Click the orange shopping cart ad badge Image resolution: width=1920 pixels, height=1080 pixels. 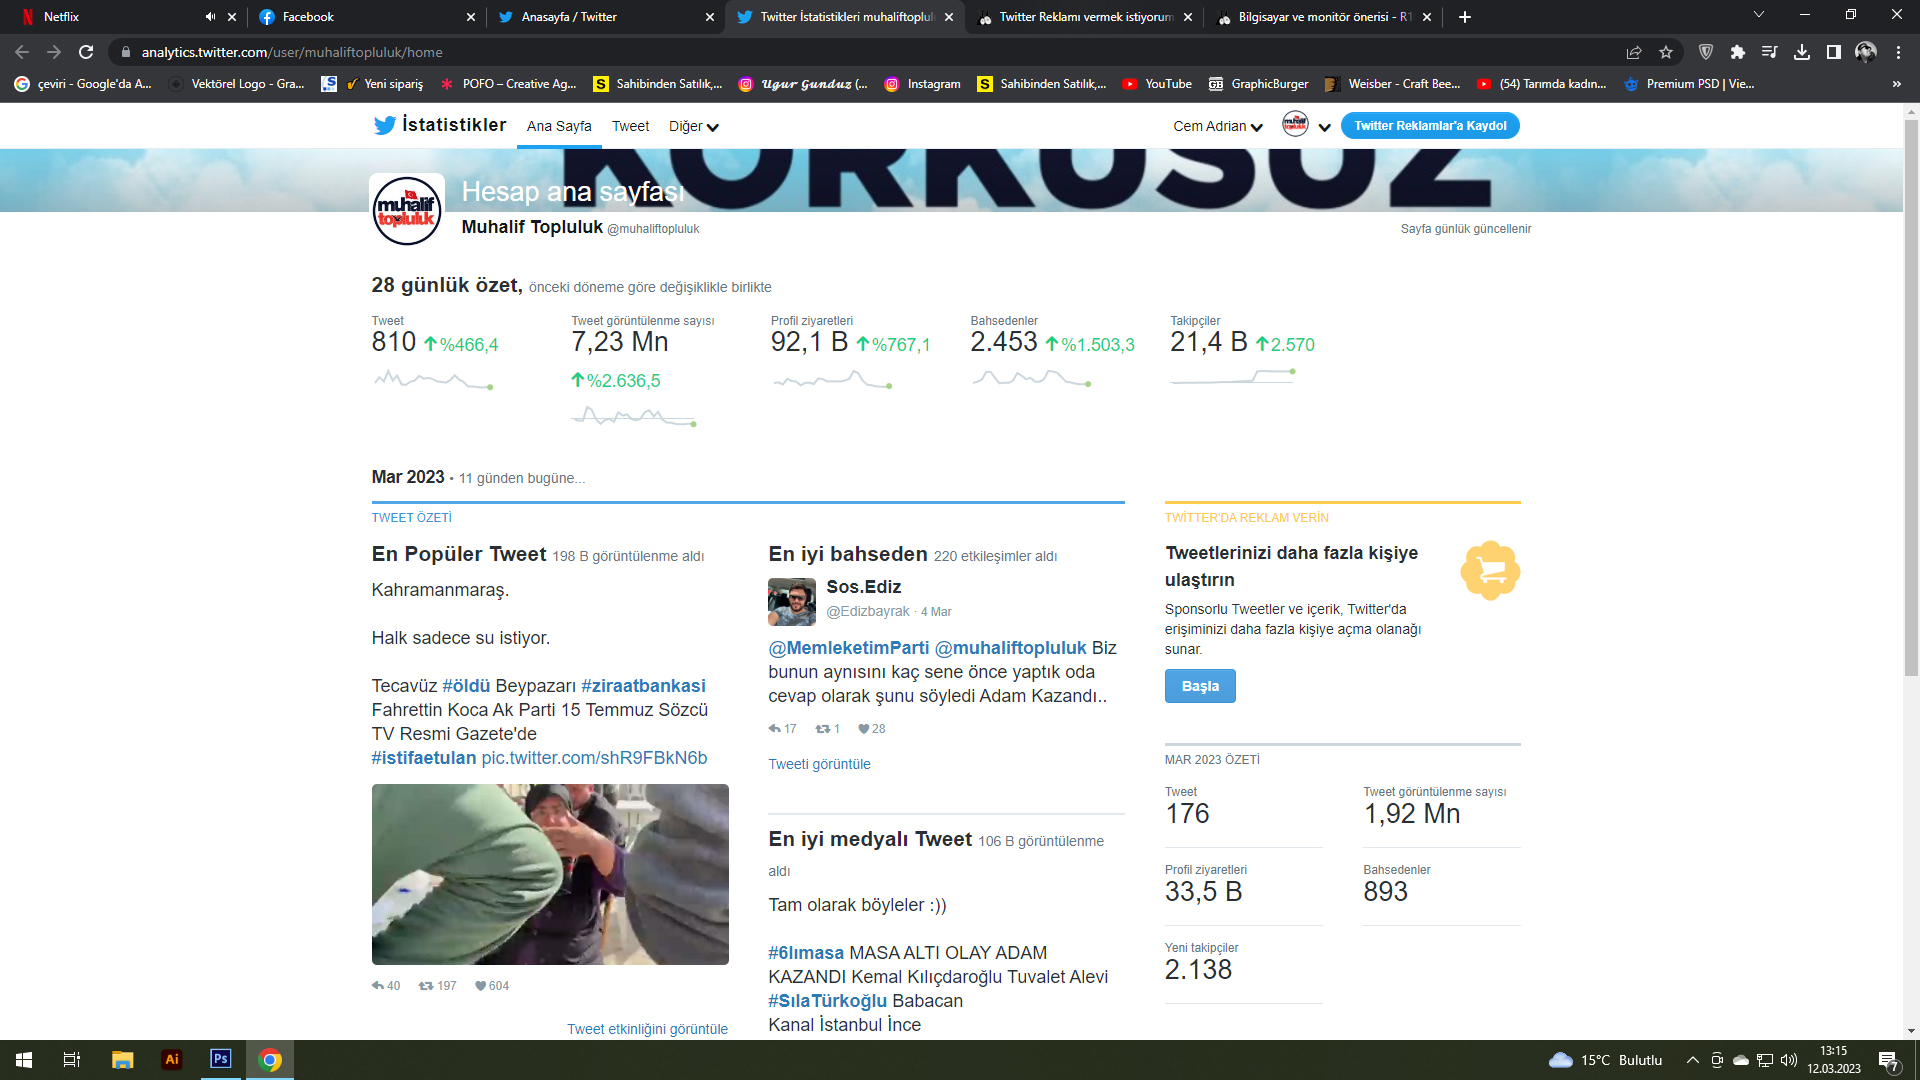pyautogui.click(x=1490, y=571)
